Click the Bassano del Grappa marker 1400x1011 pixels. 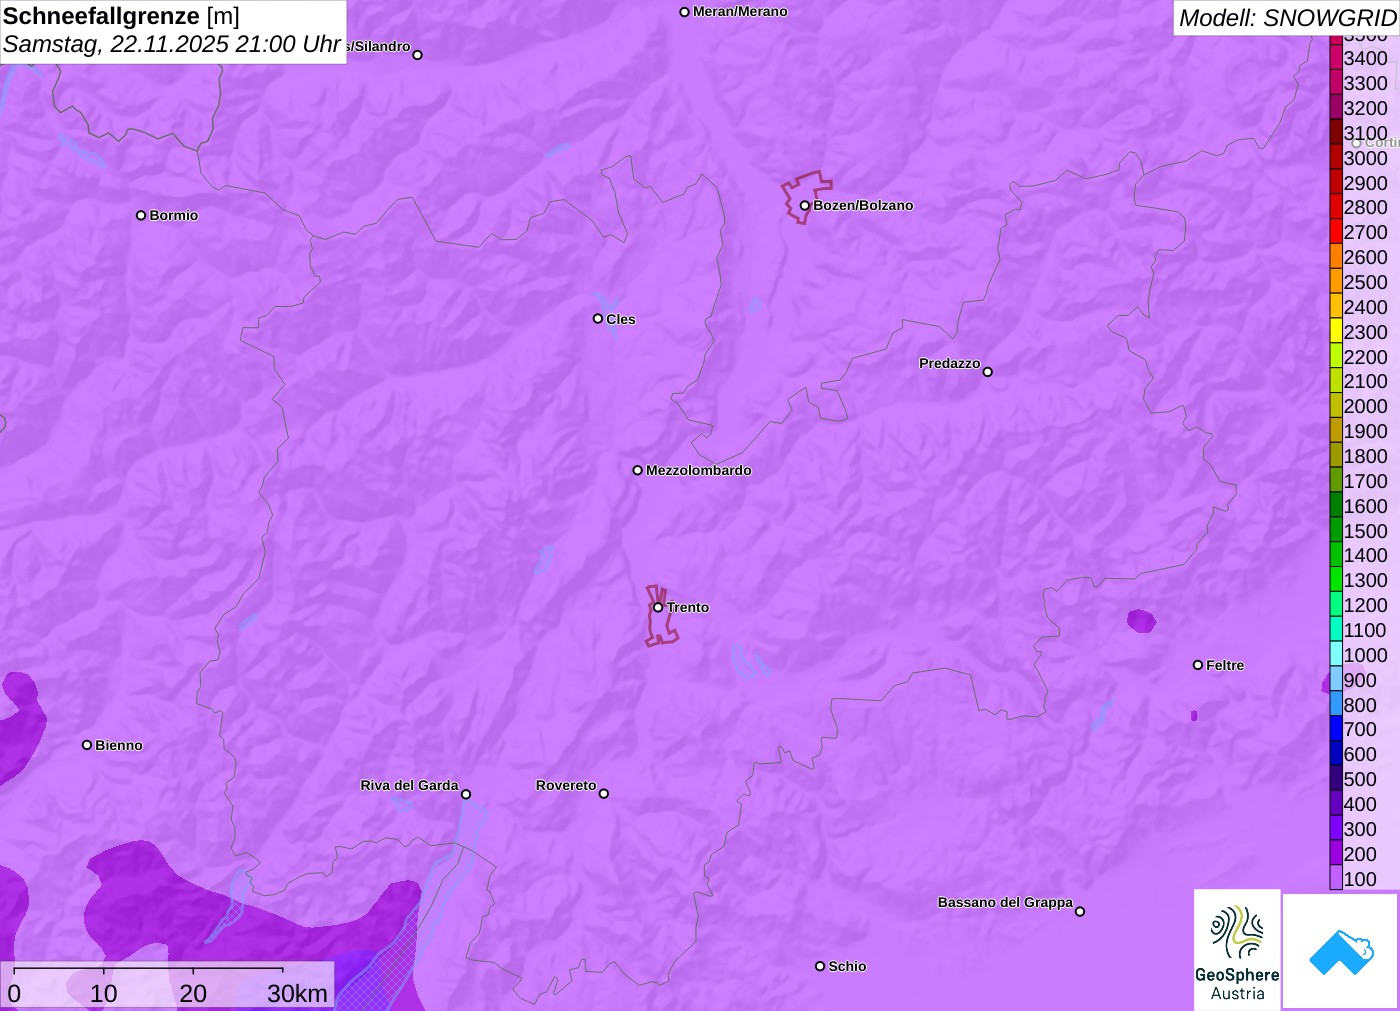[x=1079, y=911]
